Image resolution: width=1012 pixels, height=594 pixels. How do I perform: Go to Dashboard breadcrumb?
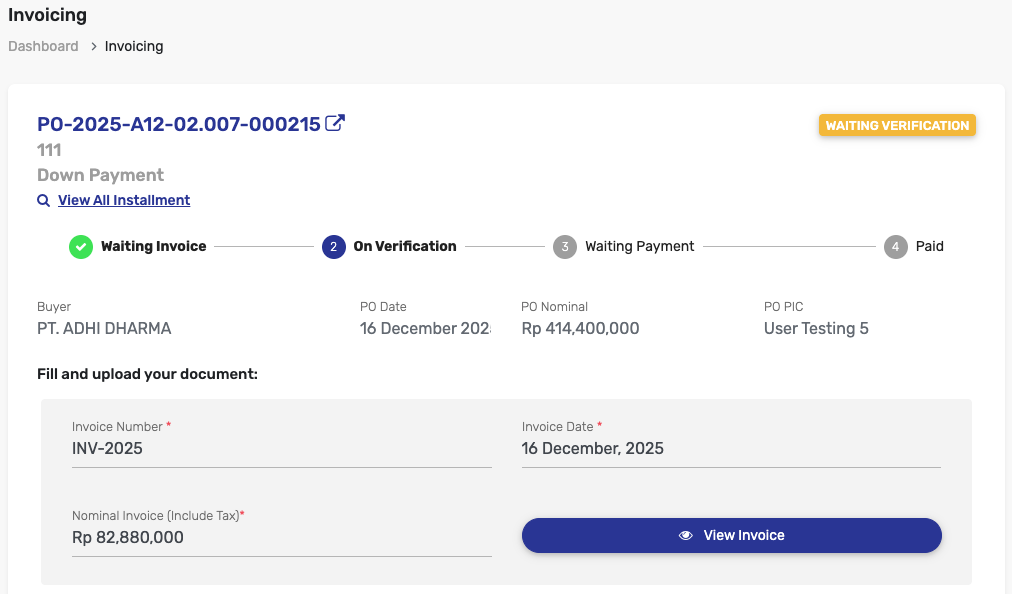tap(43, 46)
